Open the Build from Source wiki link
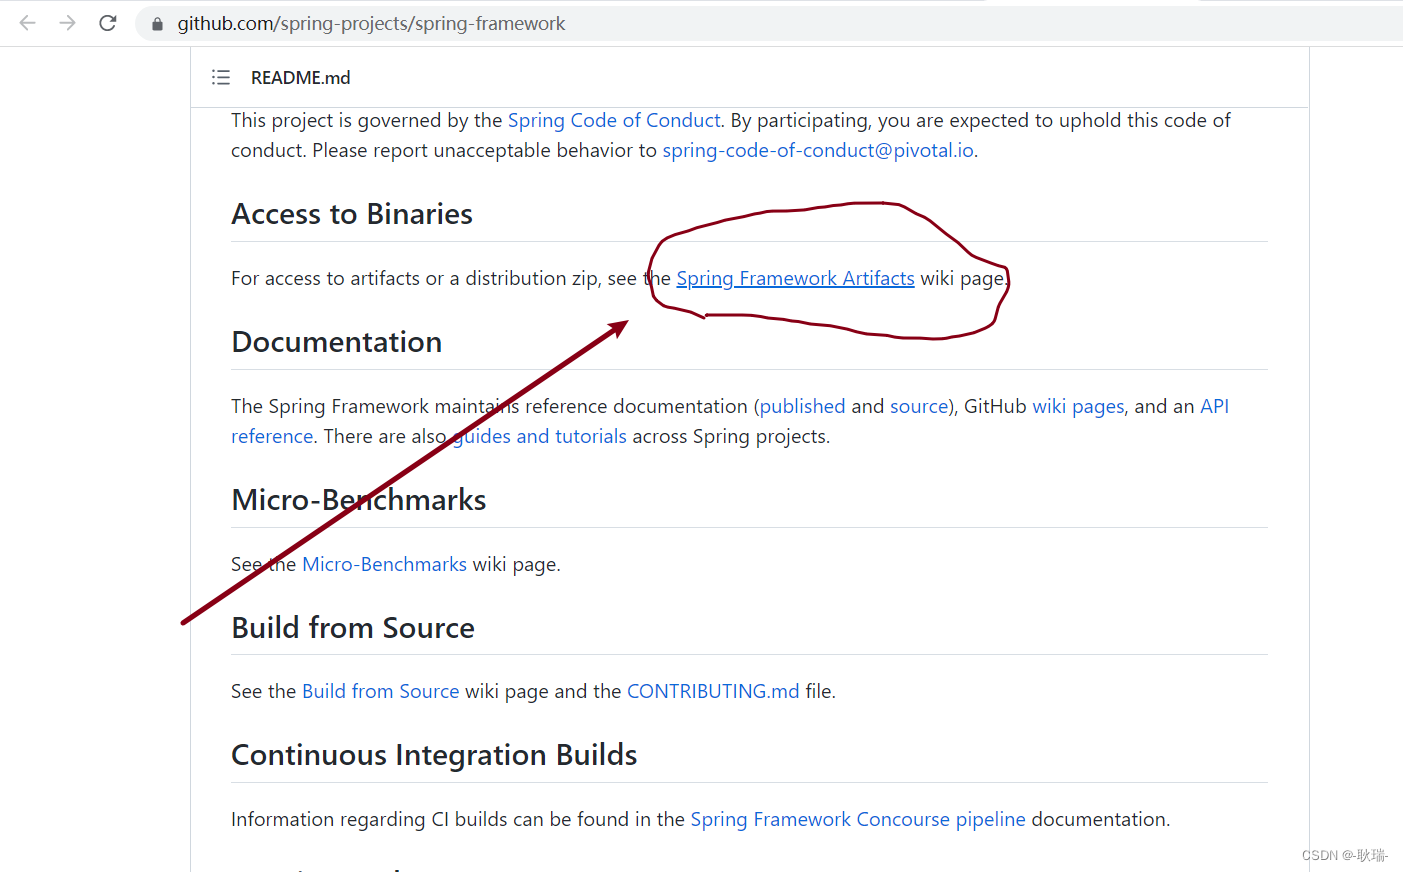The image size is (1403, 872). coord(380,691)
